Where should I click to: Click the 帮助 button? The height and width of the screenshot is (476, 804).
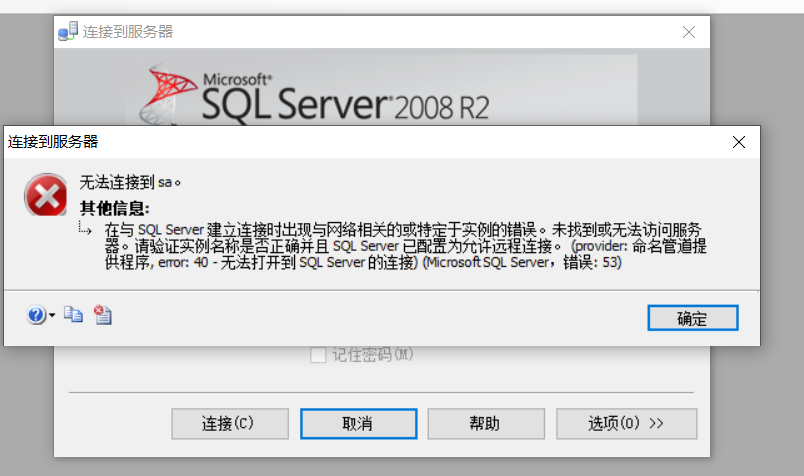pyautogui.click(x=486, y=424)
